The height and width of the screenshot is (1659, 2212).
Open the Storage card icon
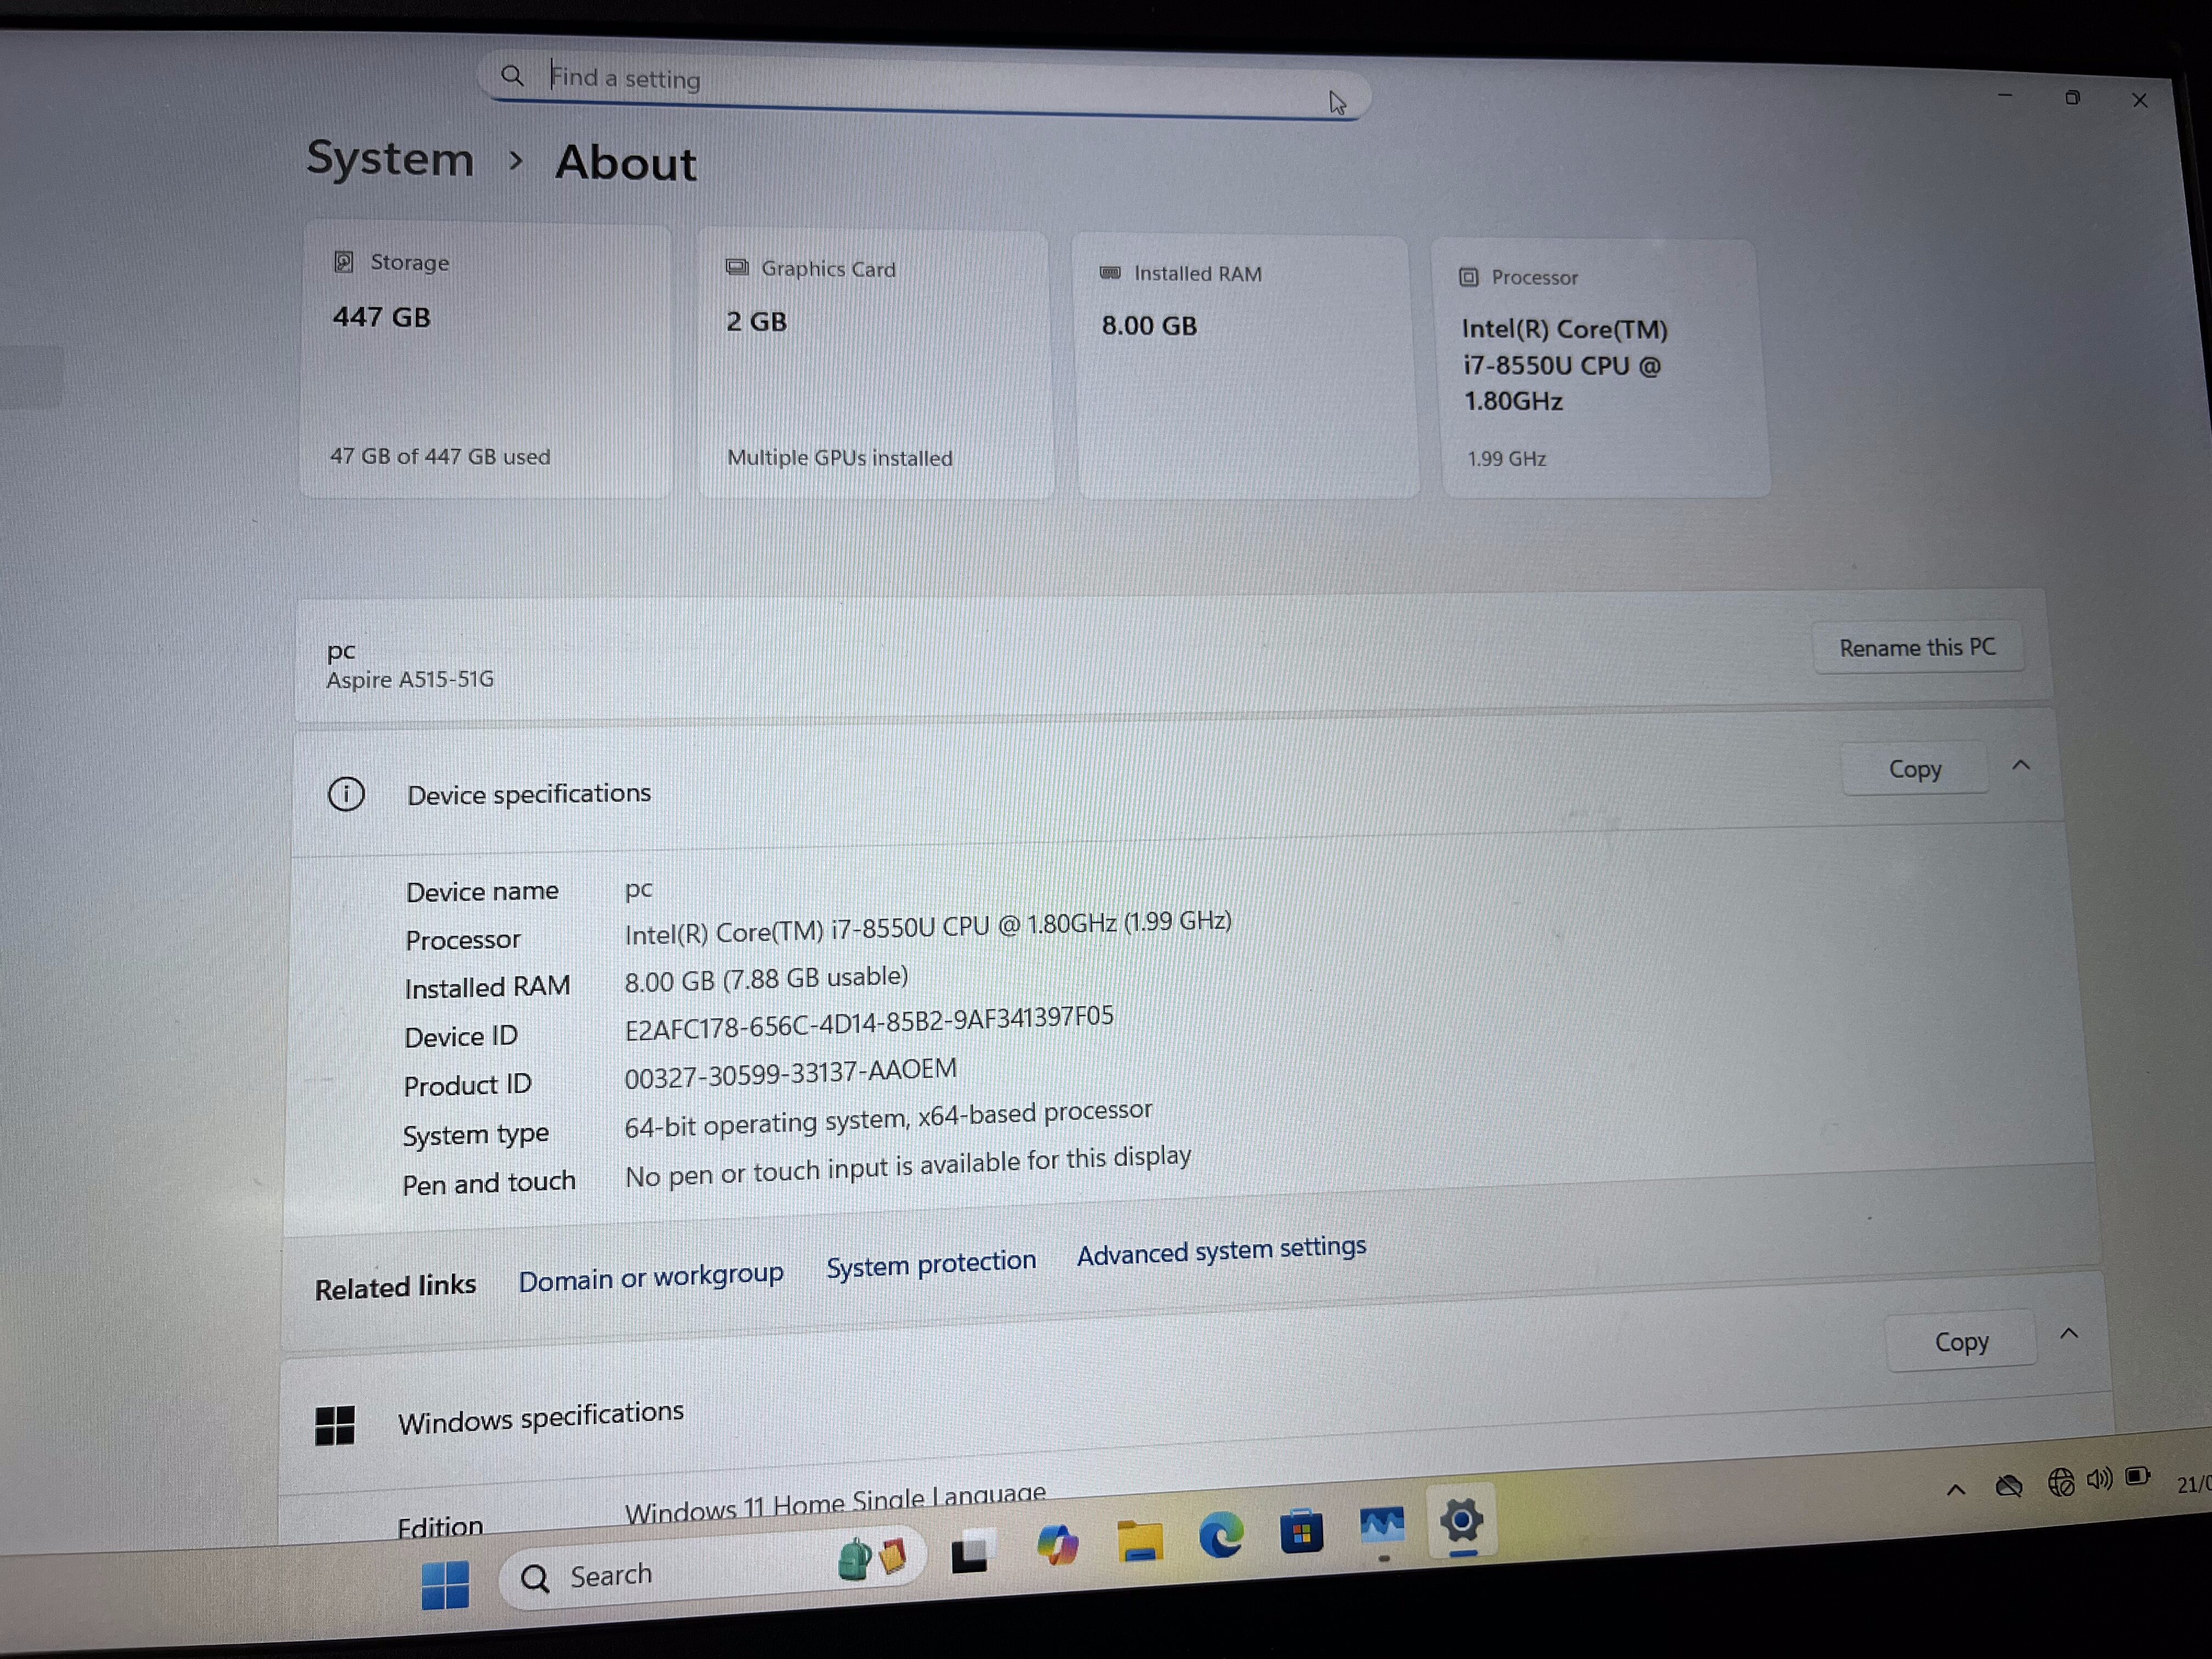343,262
